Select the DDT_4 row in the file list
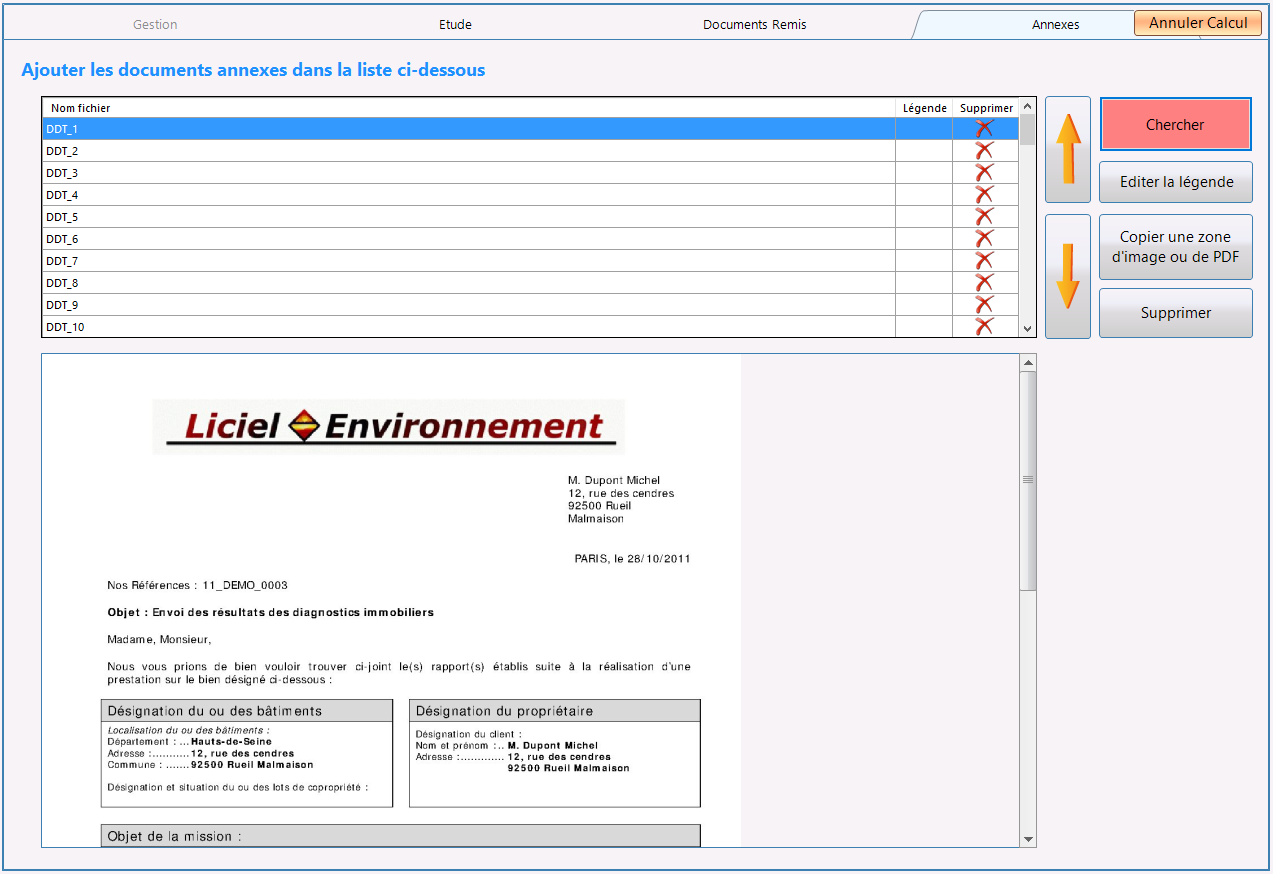The height and width of the screenshot is (874, 1273). coord(468,195)
